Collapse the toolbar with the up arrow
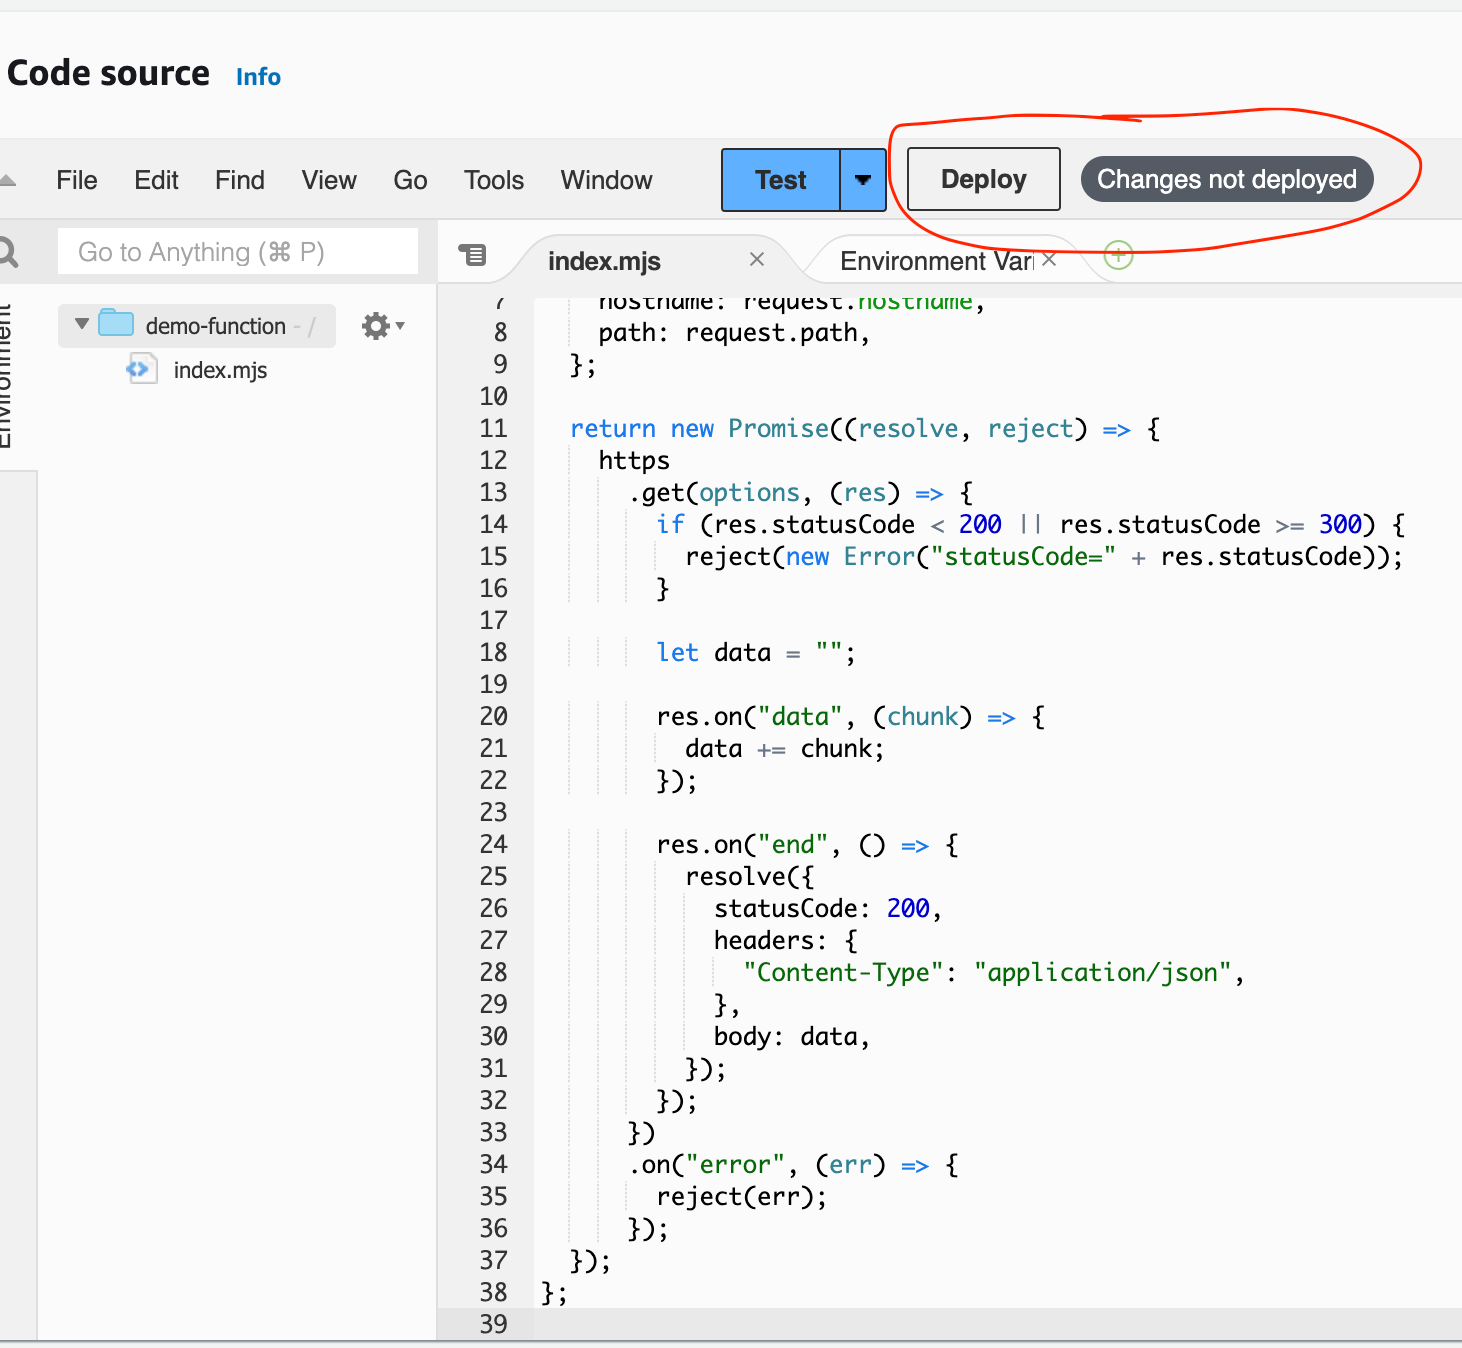Screen dimensions: 1462x1348 8,180
